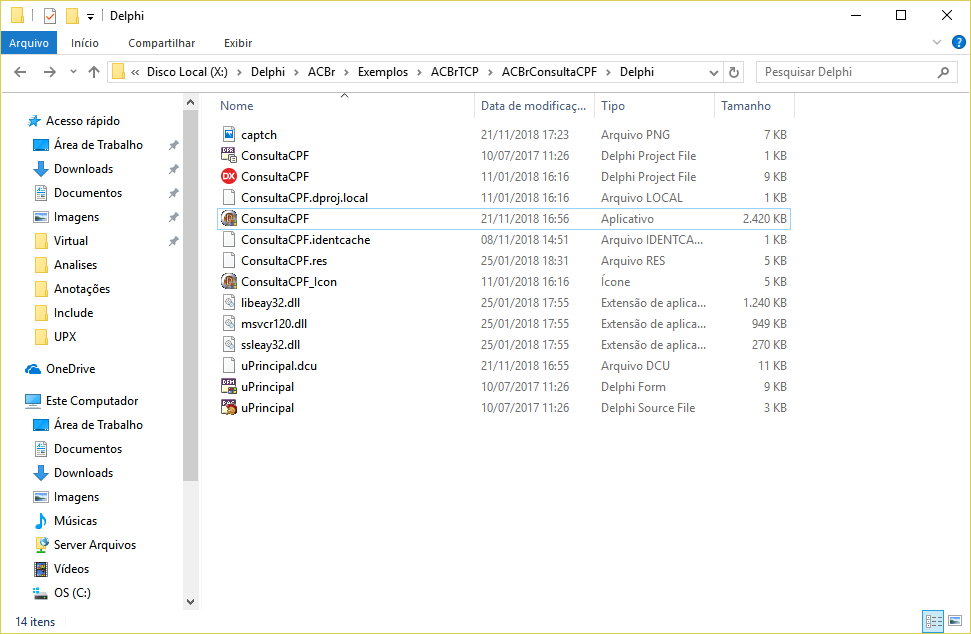Expand the ribbon with the chevron
This screenshot has height=634, width=971.
(937, 42)
